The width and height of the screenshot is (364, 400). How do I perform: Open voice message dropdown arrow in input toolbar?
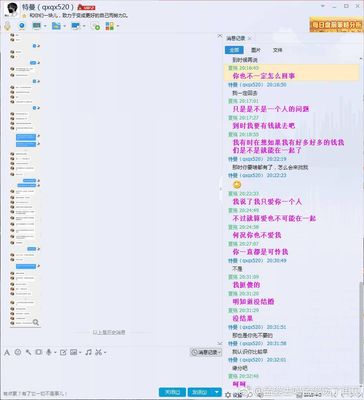(55, 352)
